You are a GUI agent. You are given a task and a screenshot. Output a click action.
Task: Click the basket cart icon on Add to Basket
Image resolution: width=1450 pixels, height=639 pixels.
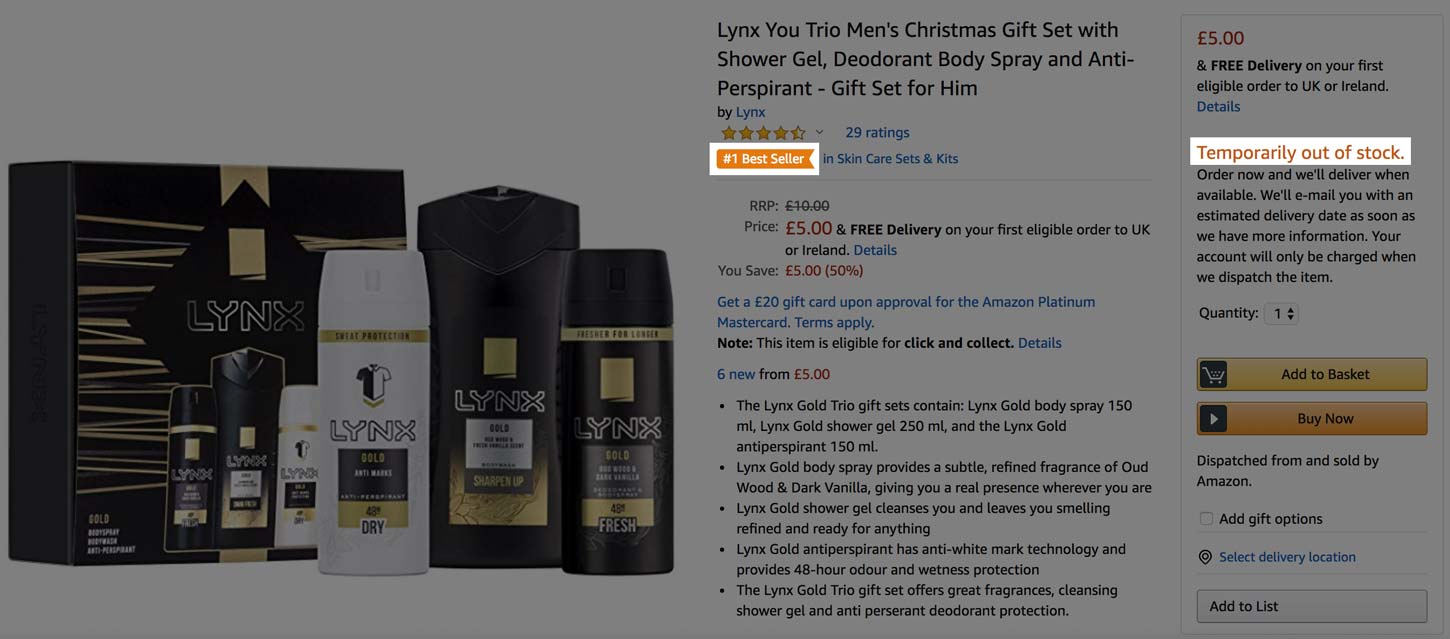[1213, 374]
